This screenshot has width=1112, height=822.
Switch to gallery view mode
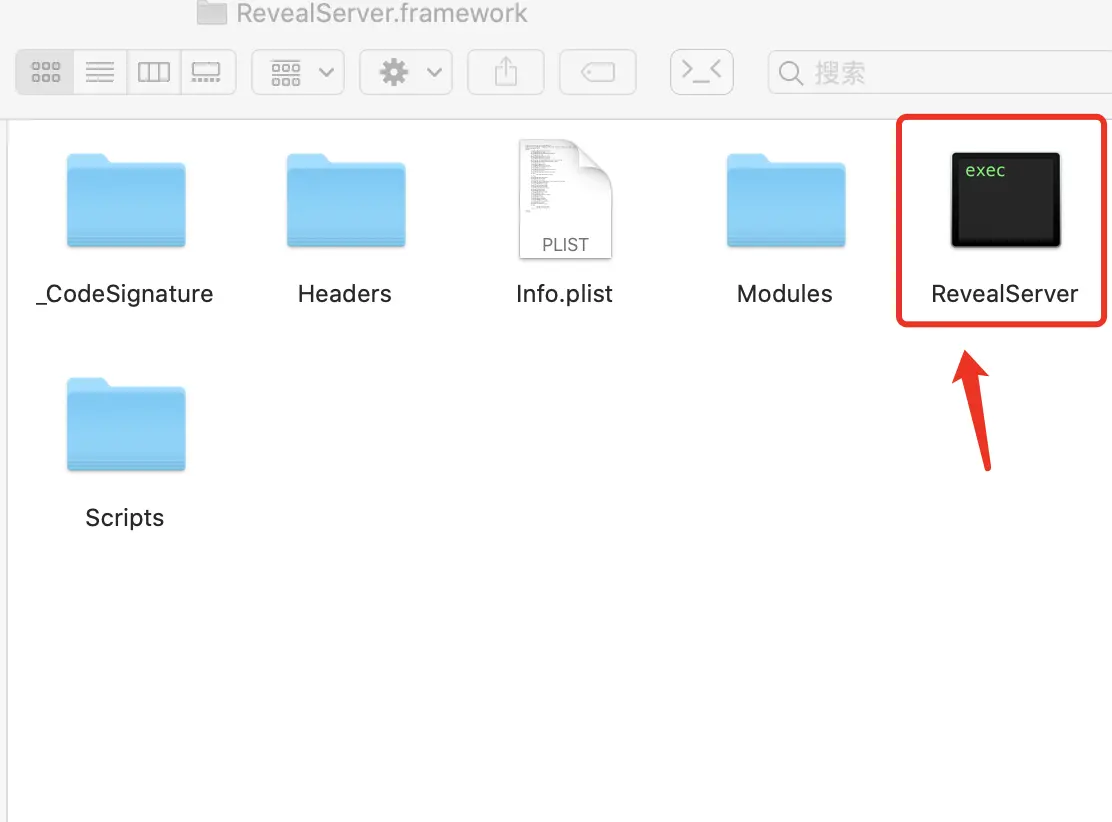click(206, 72)
